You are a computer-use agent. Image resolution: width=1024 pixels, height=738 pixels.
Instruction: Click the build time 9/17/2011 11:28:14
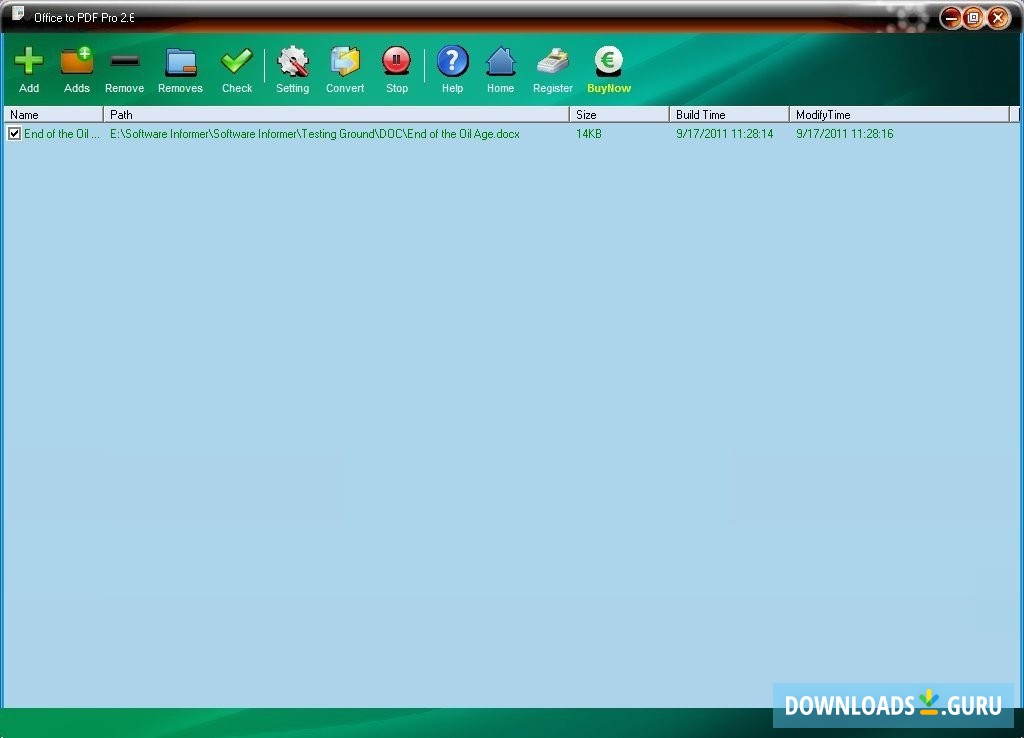(x=724, y=134)
